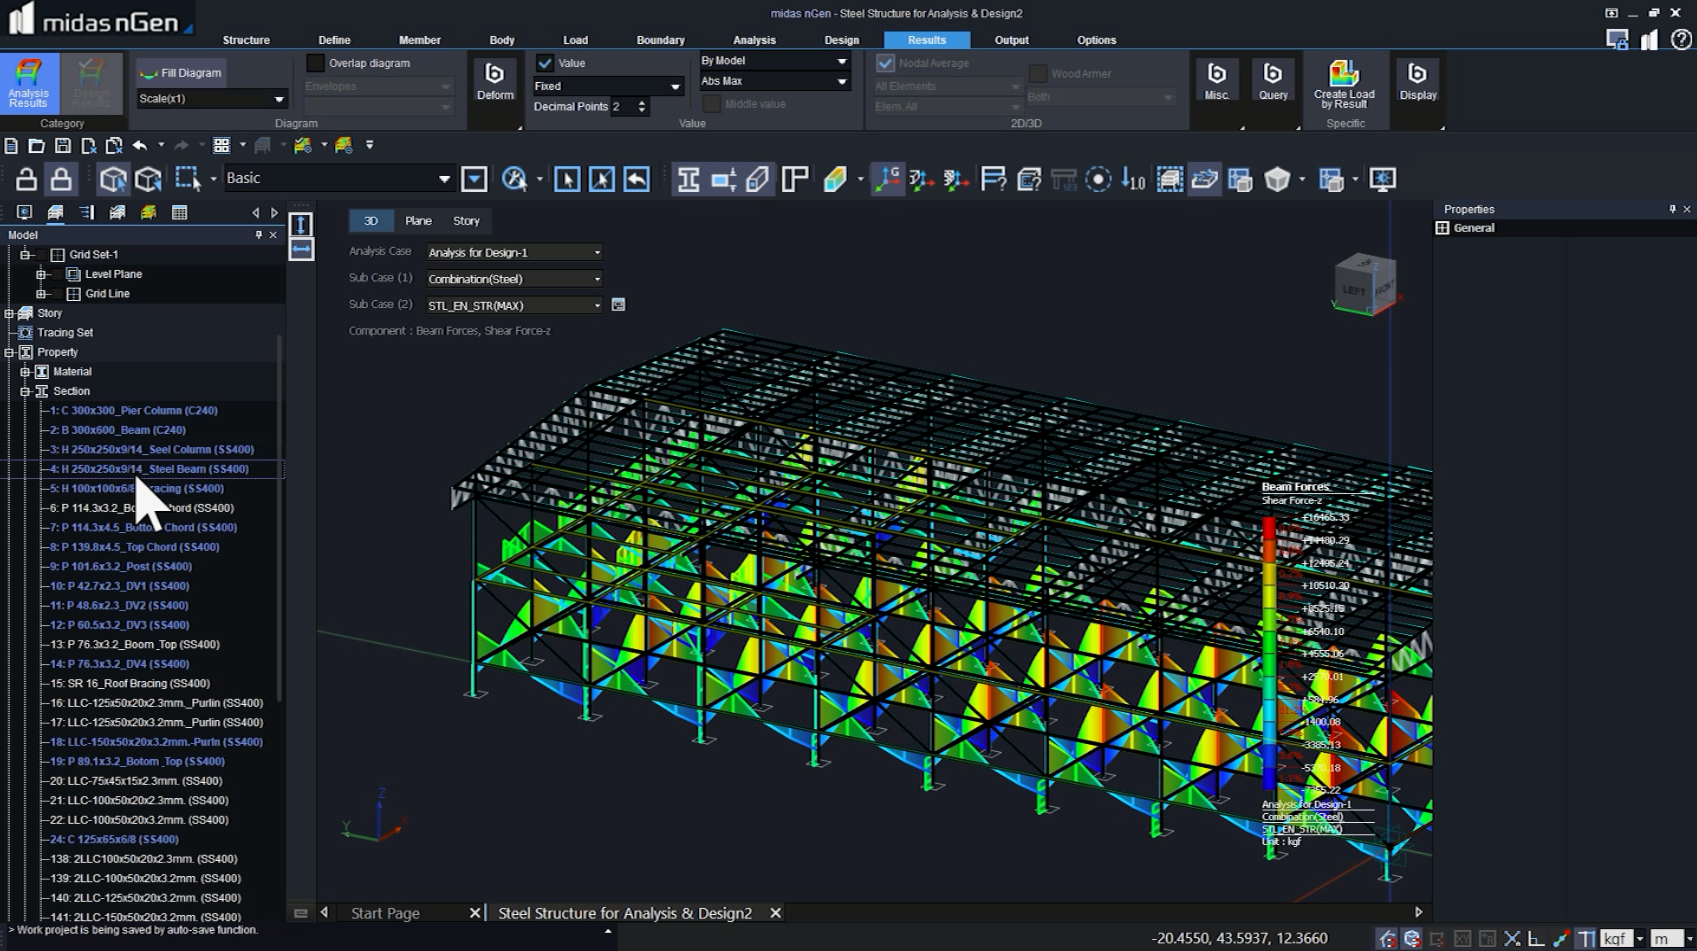Toggle the Value checkbox

(545, 63)
